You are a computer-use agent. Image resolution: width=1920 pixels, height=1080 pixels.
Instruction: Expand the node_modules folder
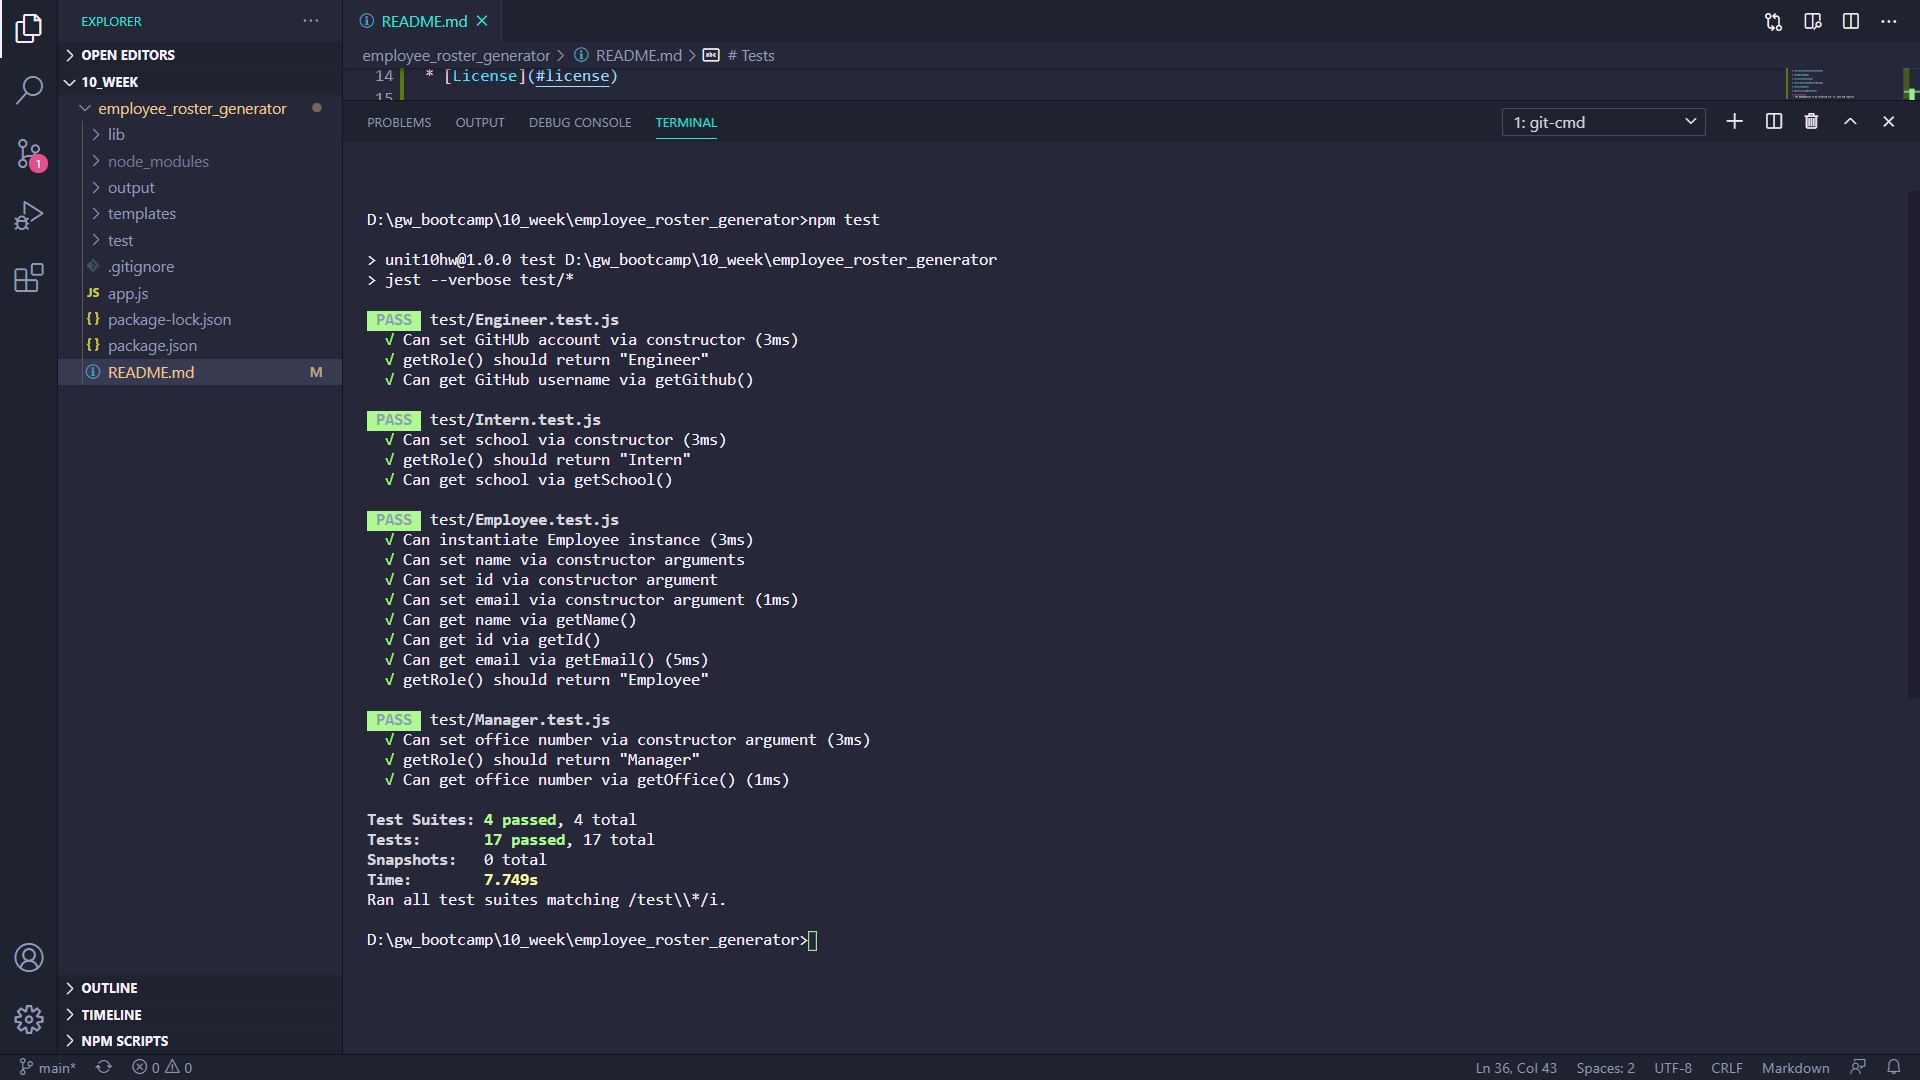click(x=157, y=161)
